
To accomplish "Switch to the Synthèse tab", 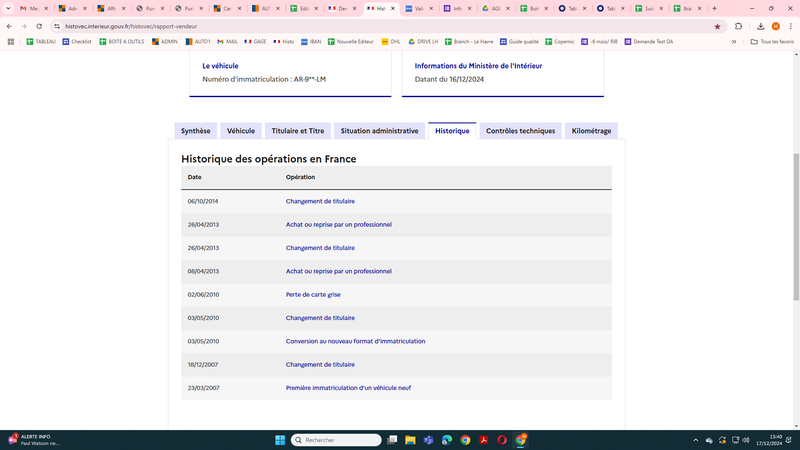I will click(x=195, y=131).
